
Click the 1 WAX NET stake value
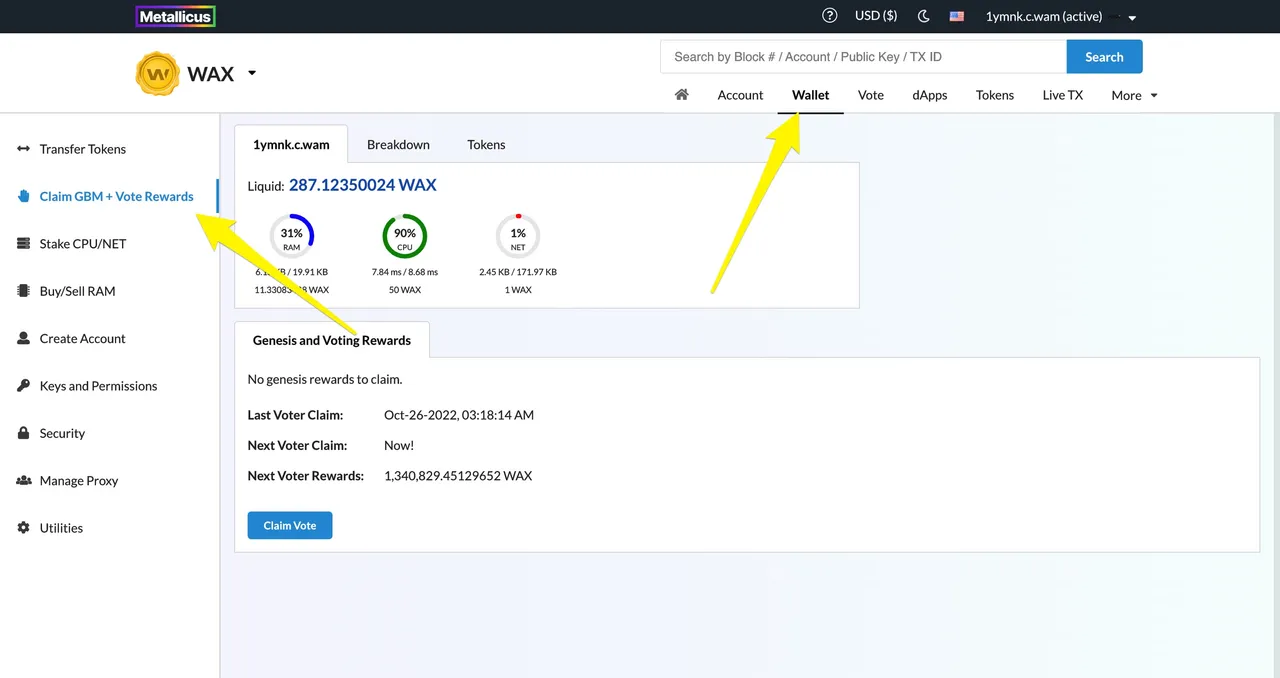518,290
